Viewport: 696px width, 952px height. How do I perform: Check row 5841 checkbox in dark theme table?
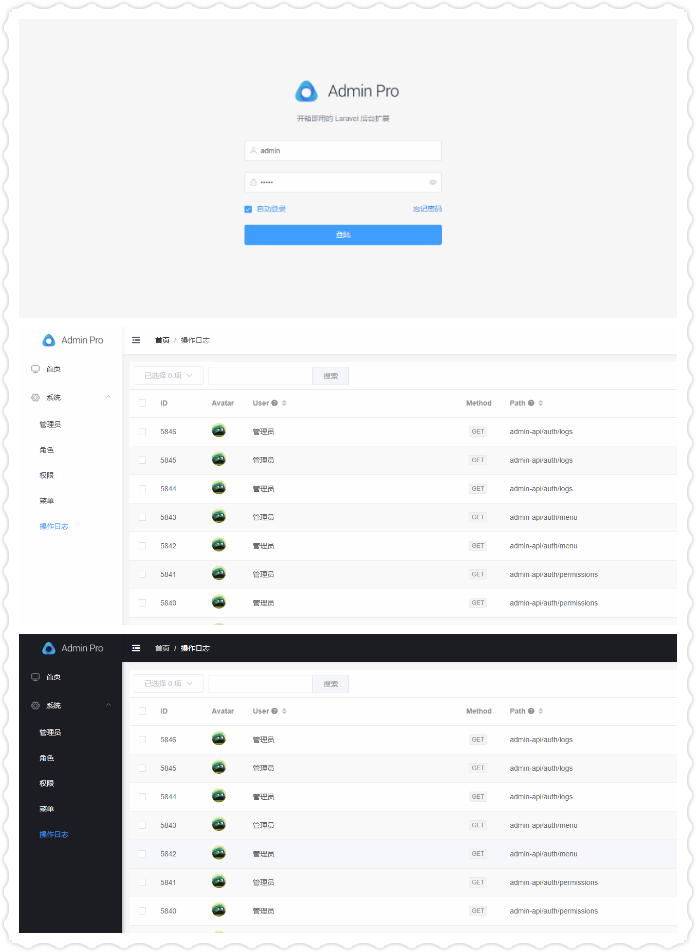[142, 882]
